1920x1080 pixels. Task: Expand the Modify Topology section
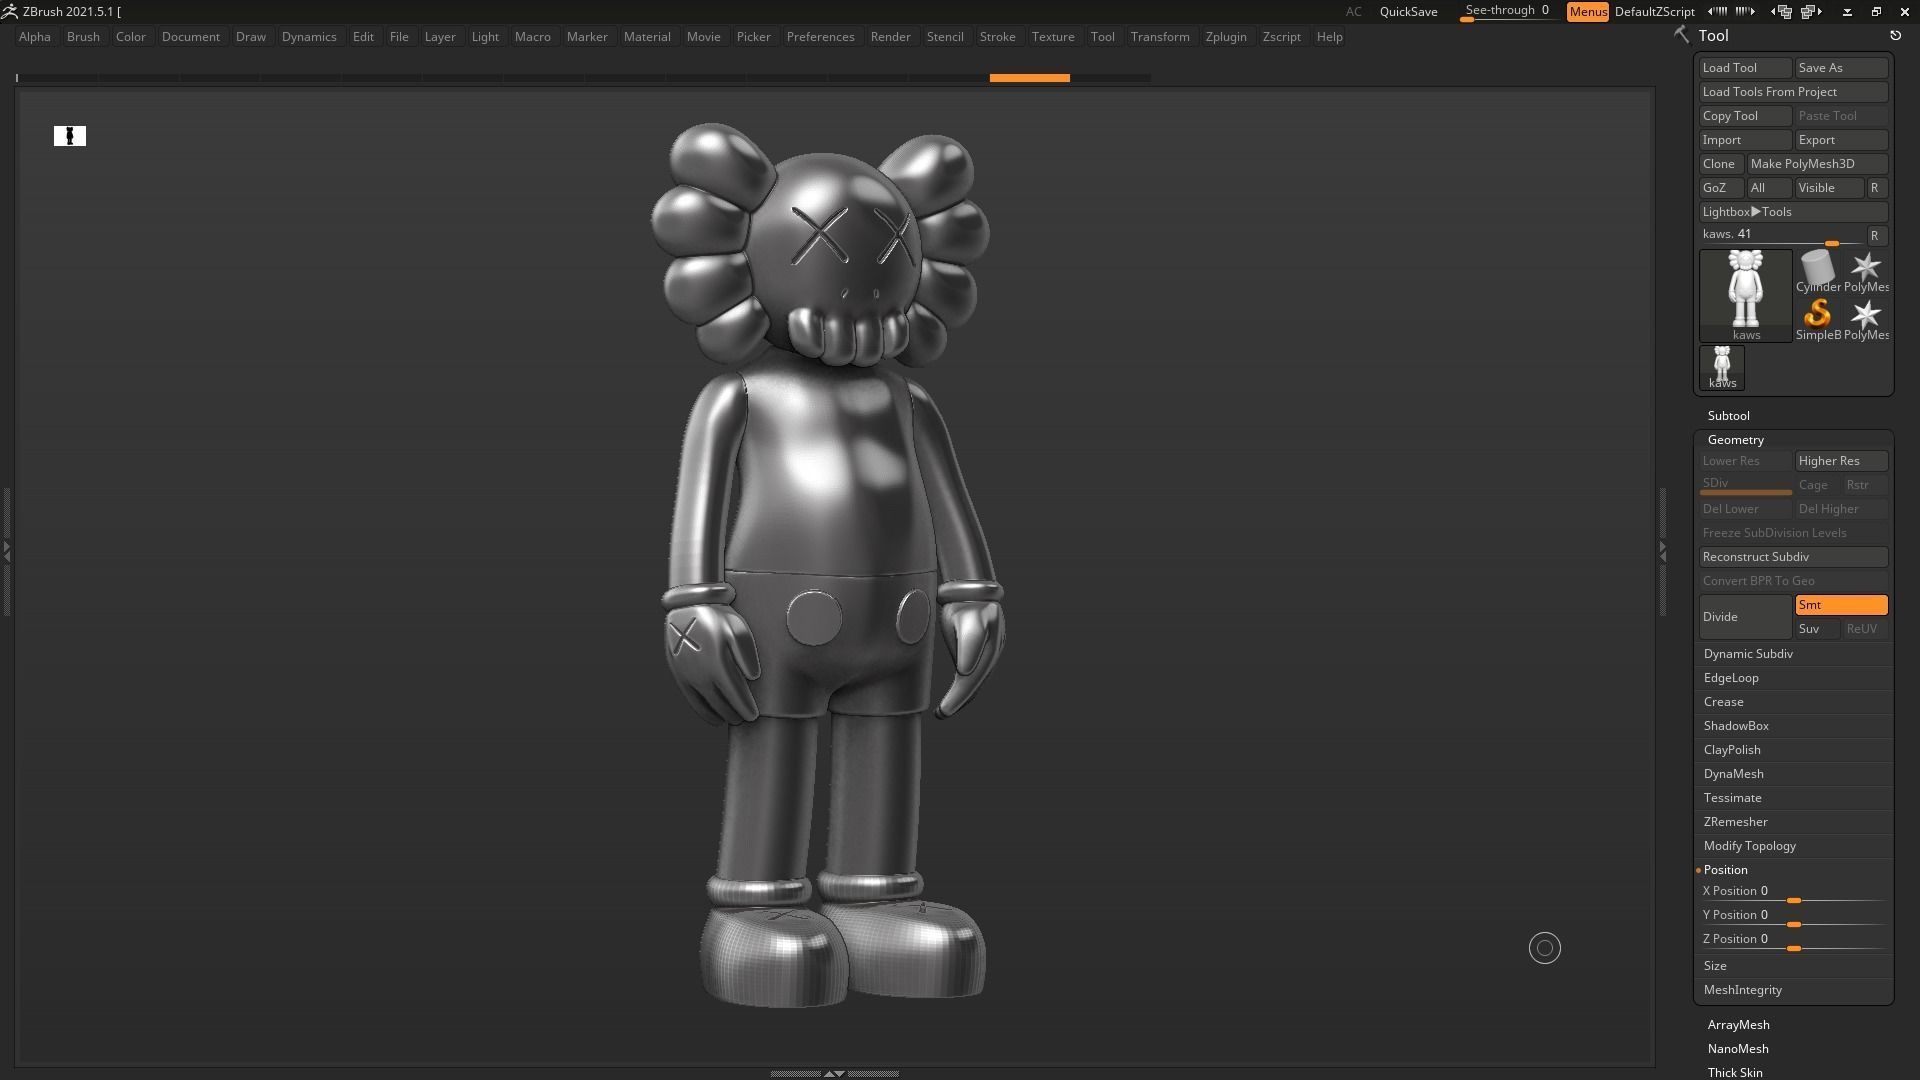tap(1749, 846)
